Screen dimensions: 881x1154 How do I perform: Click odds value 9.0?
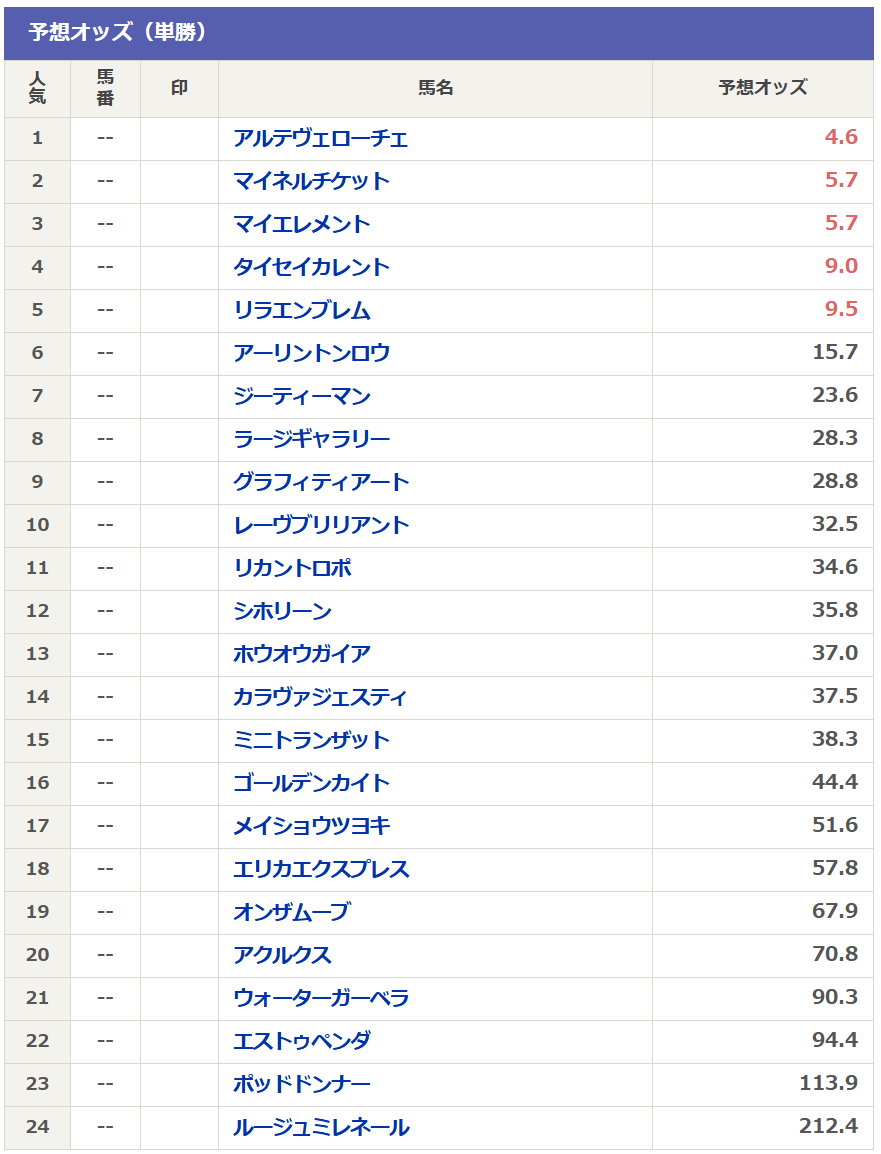841,266
